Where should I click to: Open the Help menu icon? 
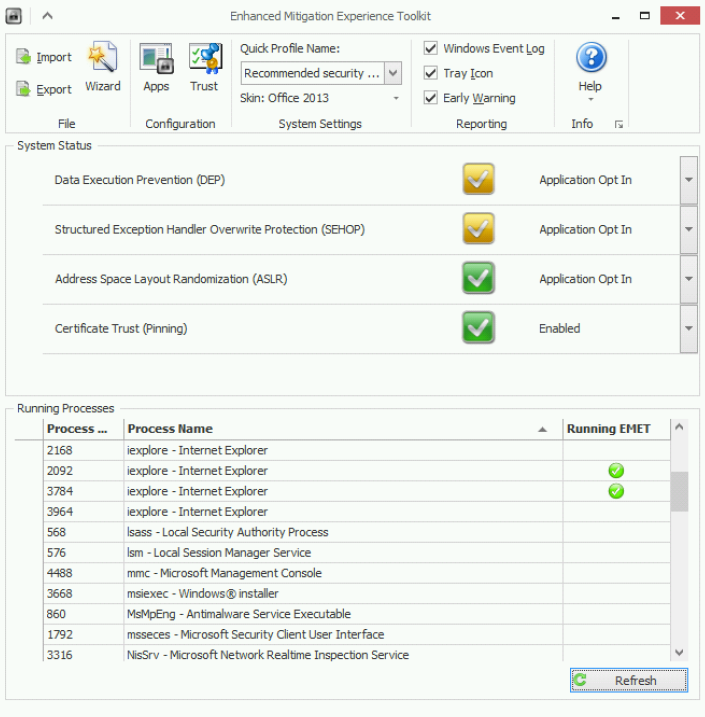[590, 60]
